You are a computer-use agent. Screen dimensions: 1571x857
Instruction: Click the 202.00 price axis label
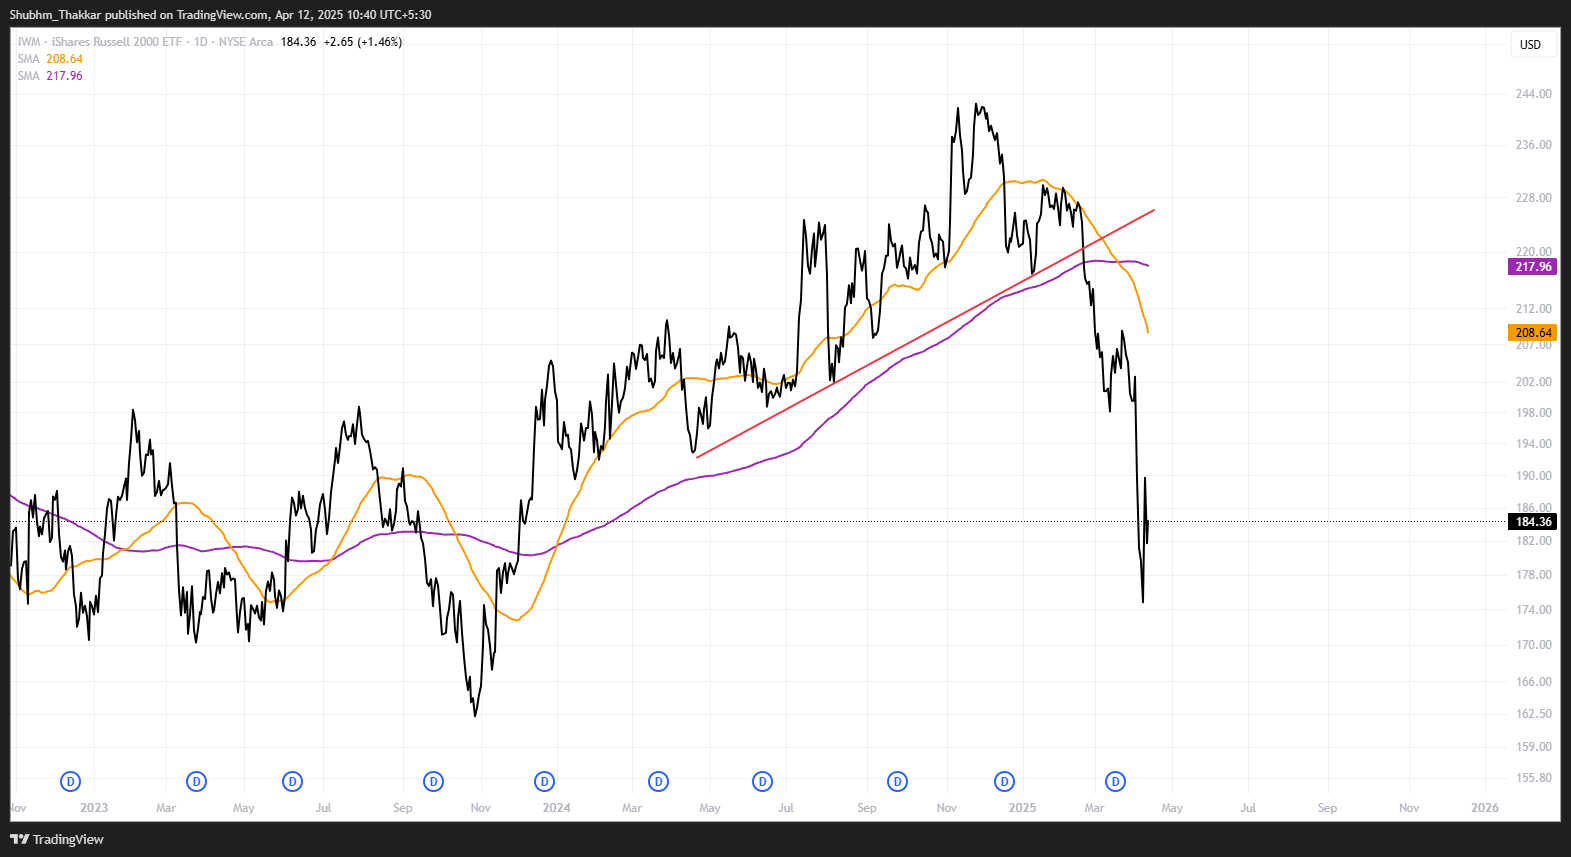pyautogui.click(x=1533, y=382)
